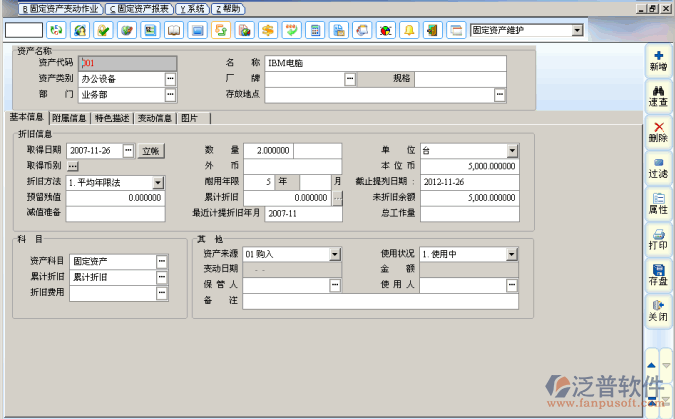Print the record with the 打印 icon
675x419 pixels.
[x=658, y=239]
